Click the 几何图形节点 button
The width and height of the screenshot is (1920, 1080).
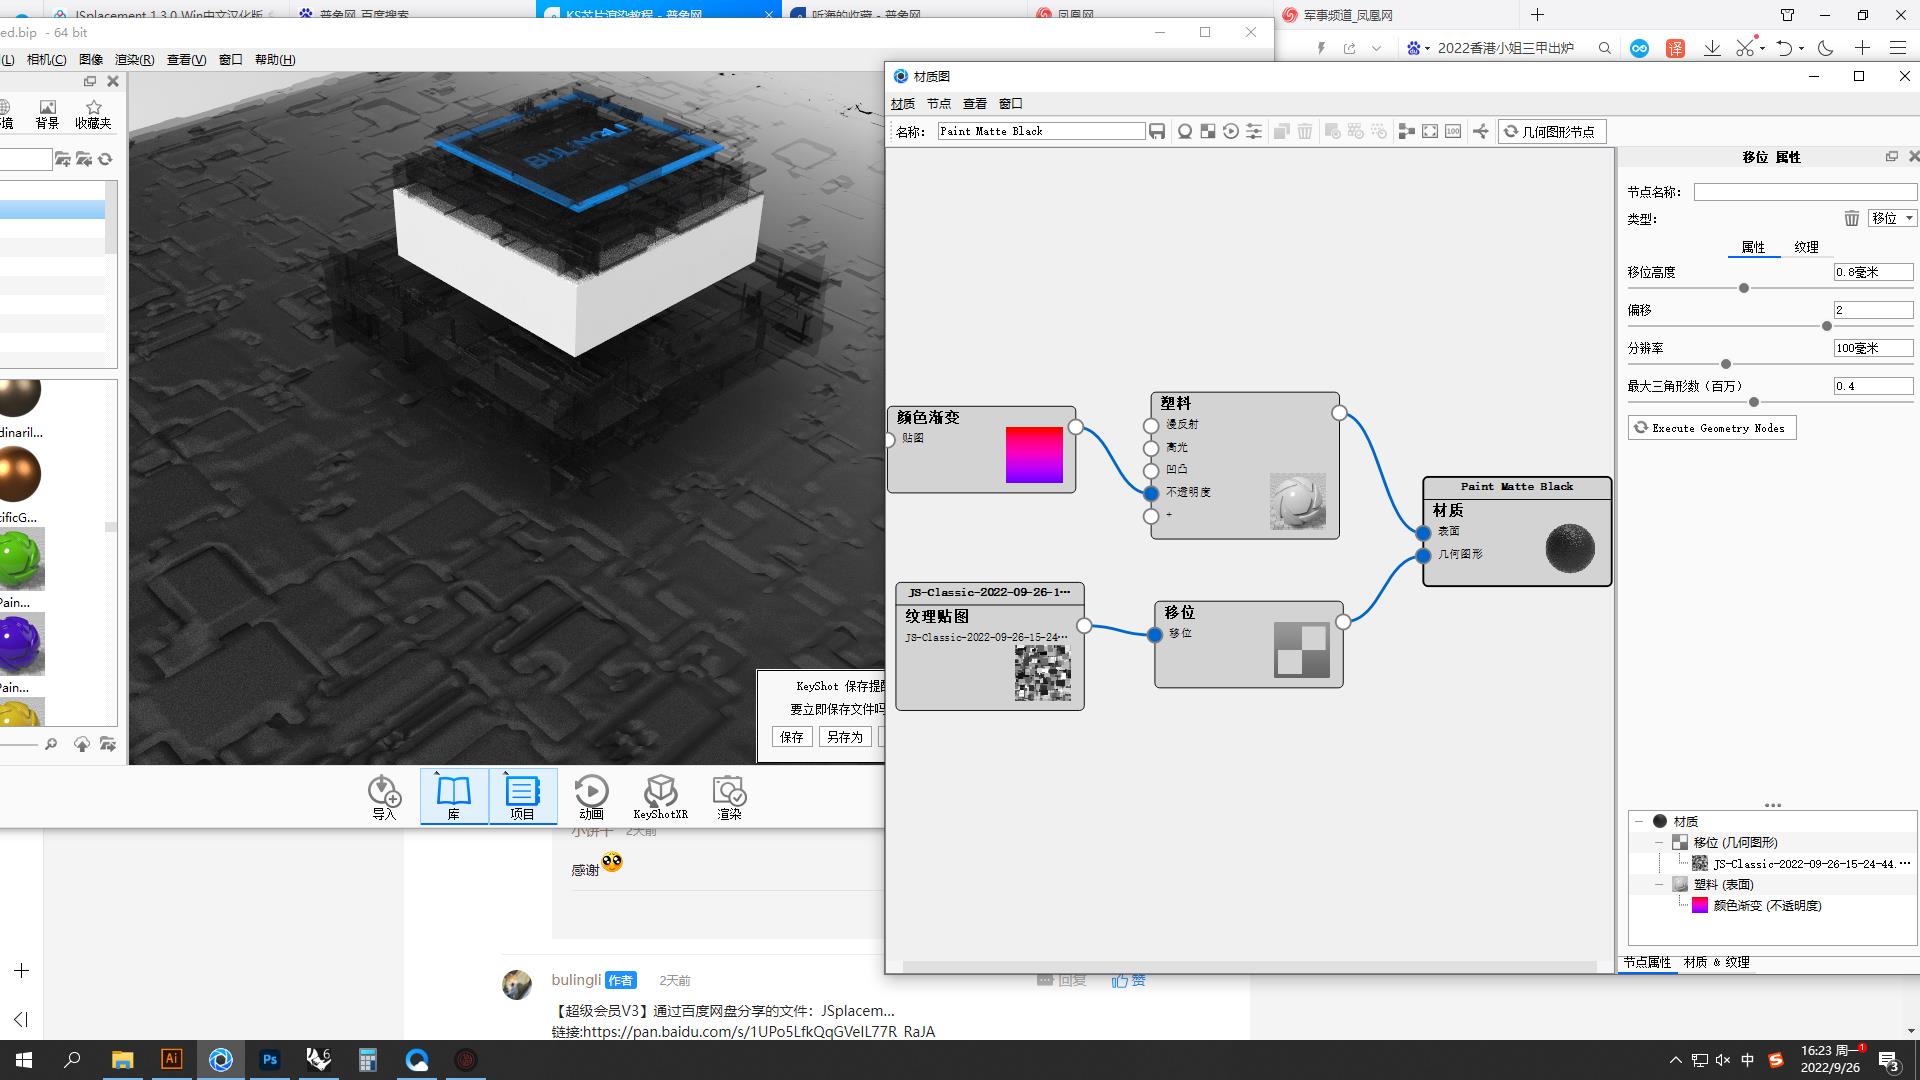tap(1551, 132)
